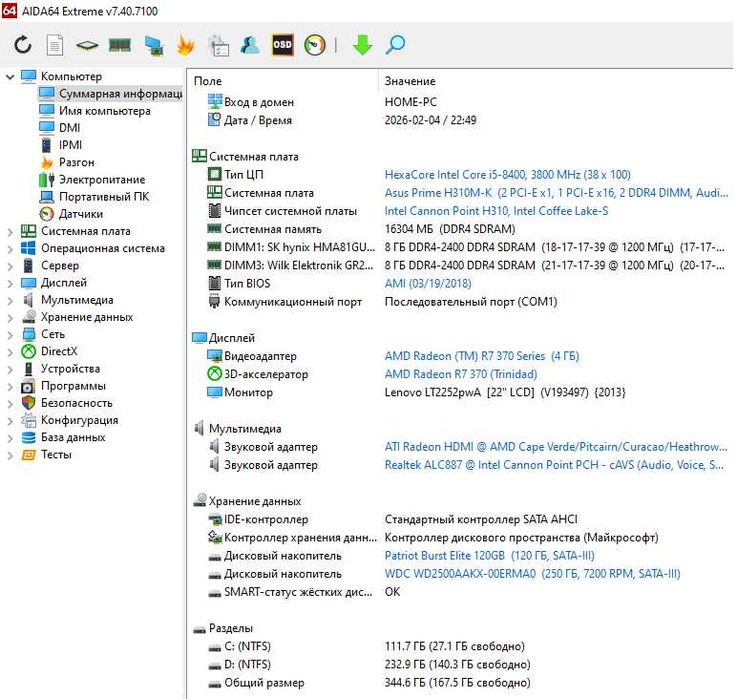Expand the DirectX tree node
This screenshot has height=700, width=736.
coord(10,352)
